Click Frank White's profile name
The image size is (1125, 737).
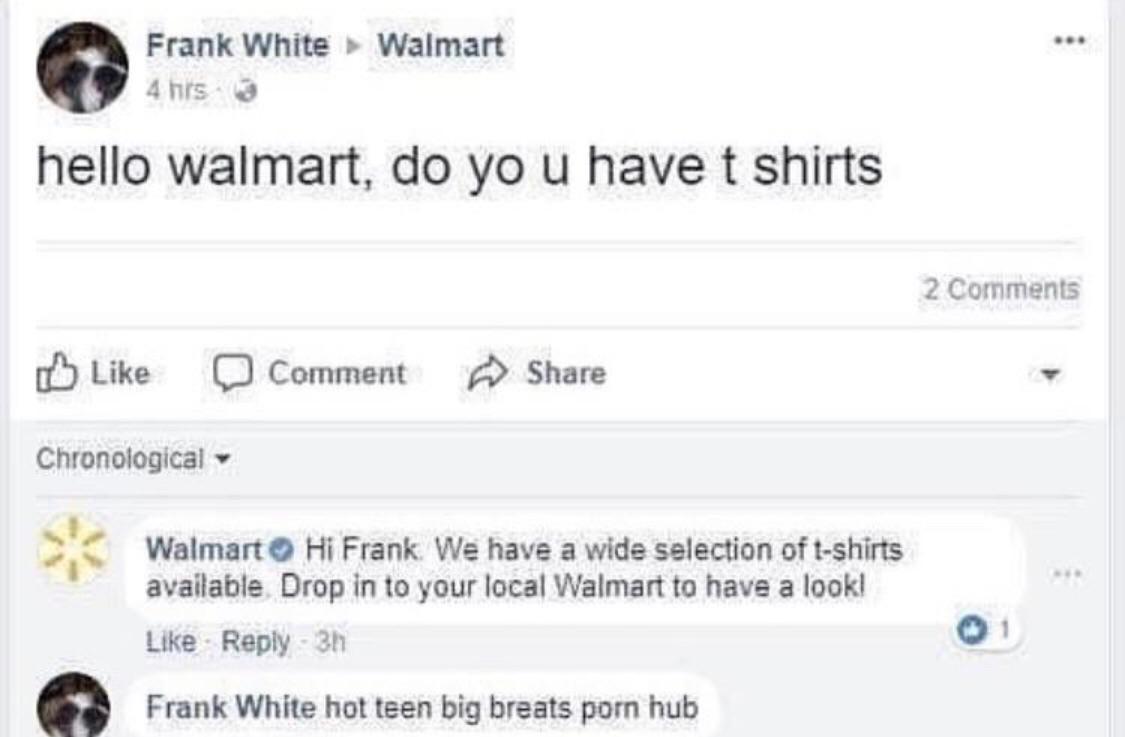coord(239,44)
